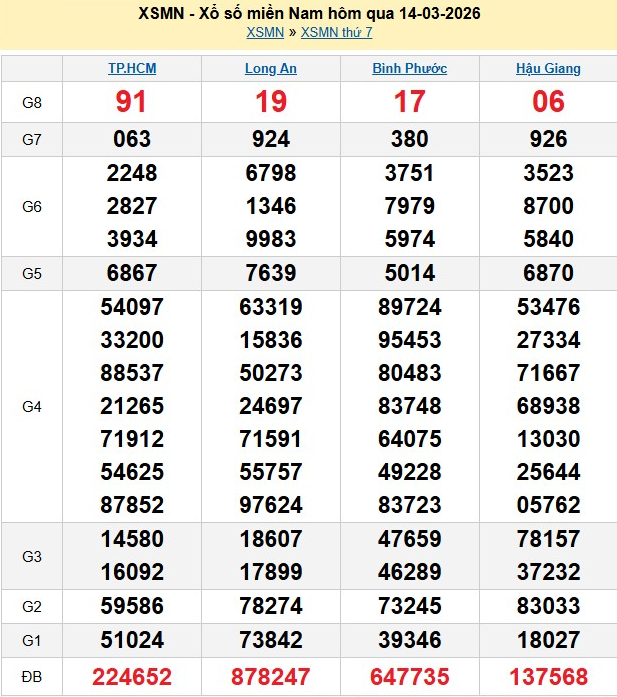Click the G4 row label
Image resolution: width=617 pixels, height=697 pixels.
32,407
